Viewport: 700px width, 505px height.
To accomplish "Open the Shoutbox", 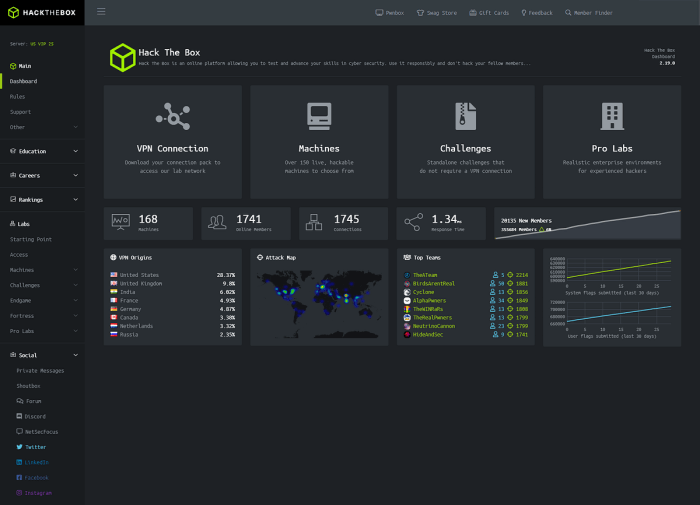I will (29, 386).
